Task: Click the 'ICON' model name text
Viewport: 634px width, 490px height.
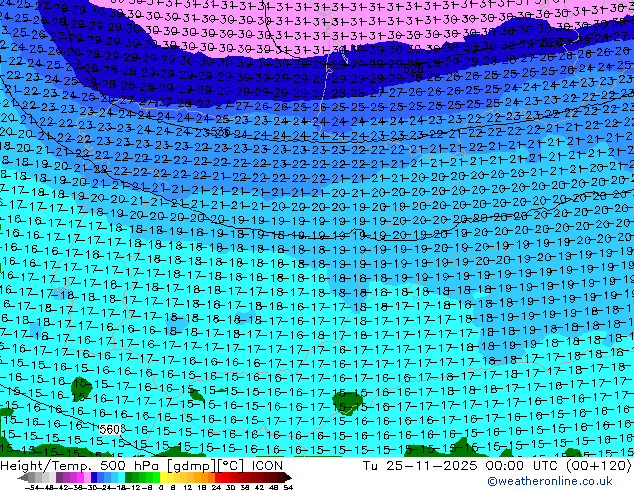Action: [267, 465]
